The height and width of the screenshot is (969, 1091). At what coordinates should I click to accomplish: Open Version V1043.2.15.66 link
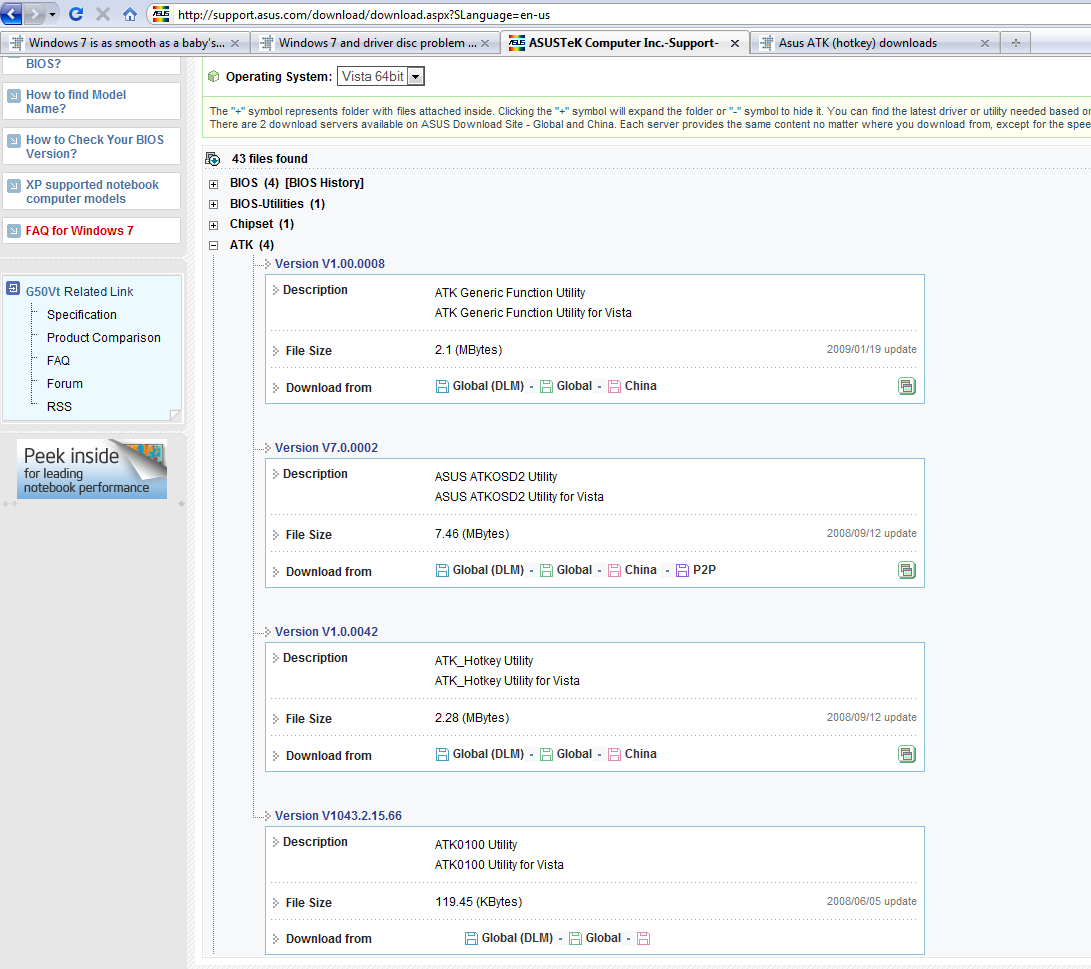point(338,816)
